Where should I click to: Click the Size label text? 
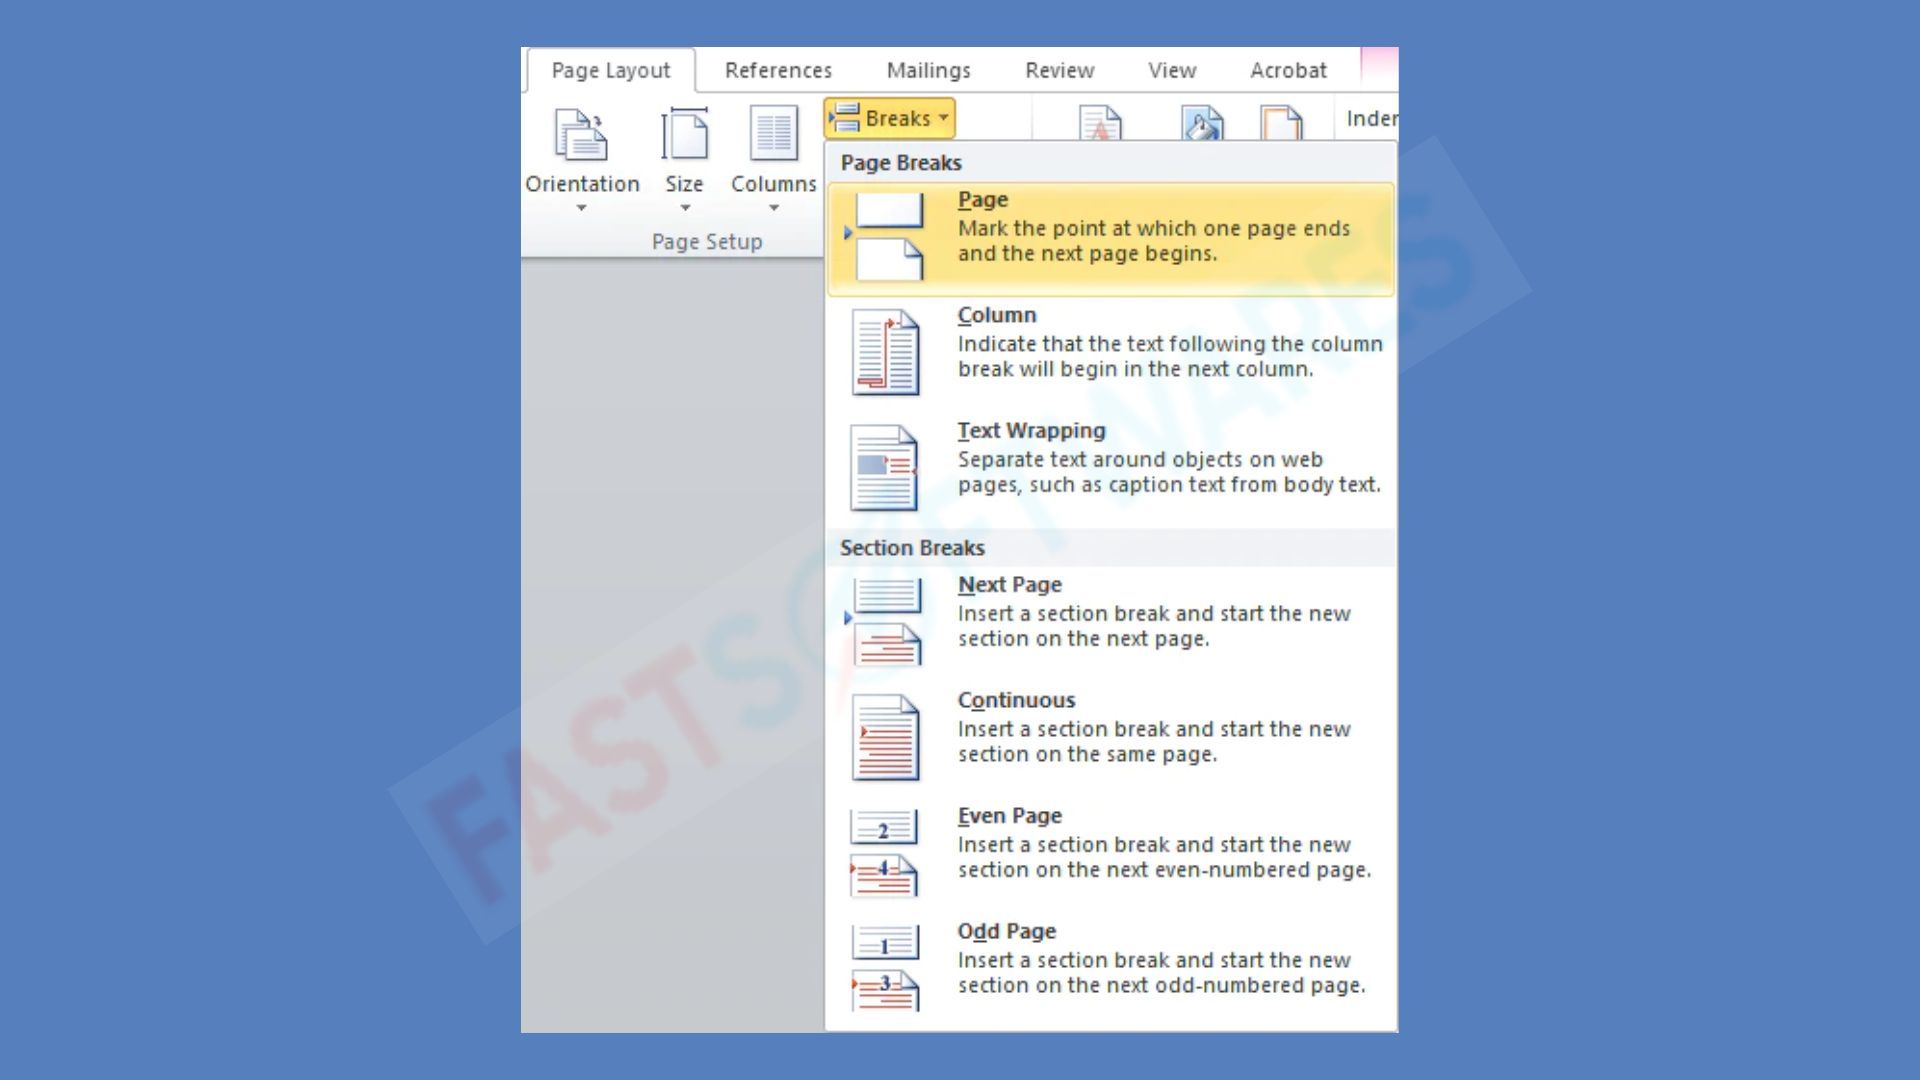tap(685, 184)
